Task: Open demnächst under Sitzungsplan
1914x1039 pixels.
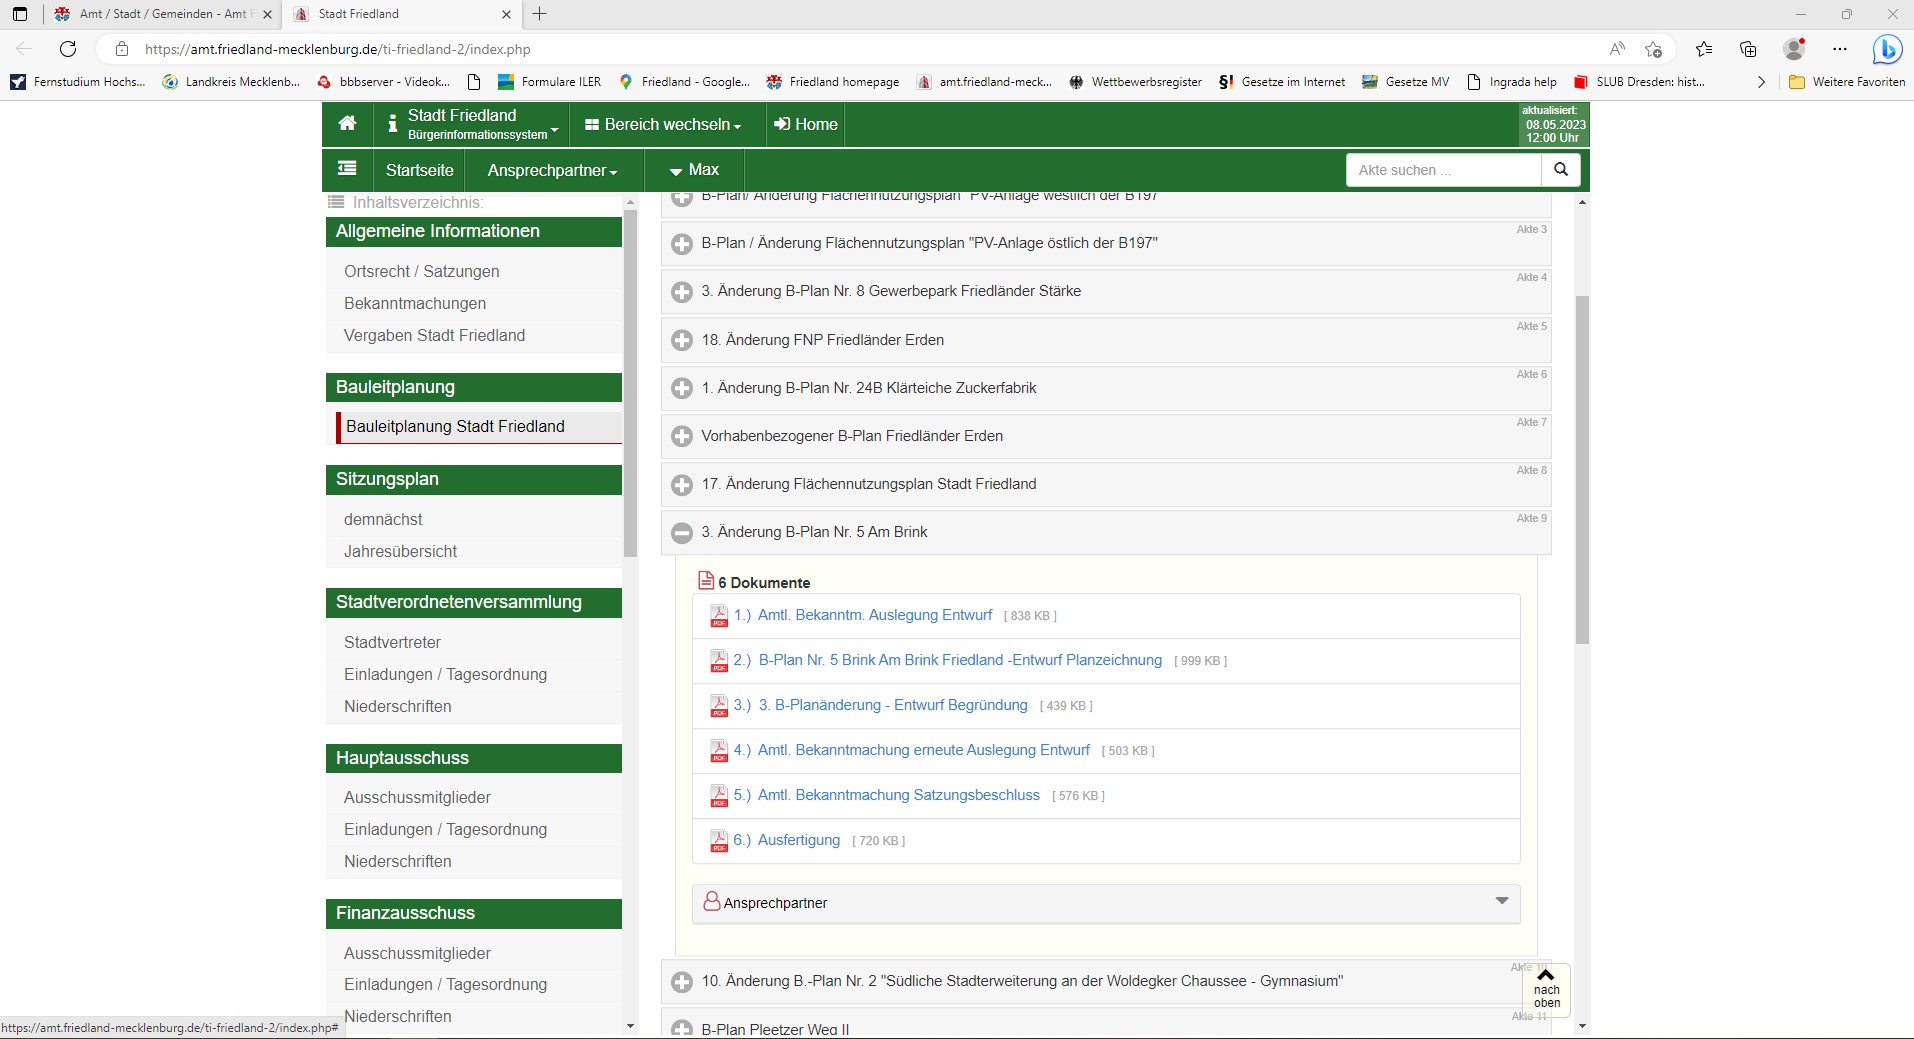Action: (383, 519)
